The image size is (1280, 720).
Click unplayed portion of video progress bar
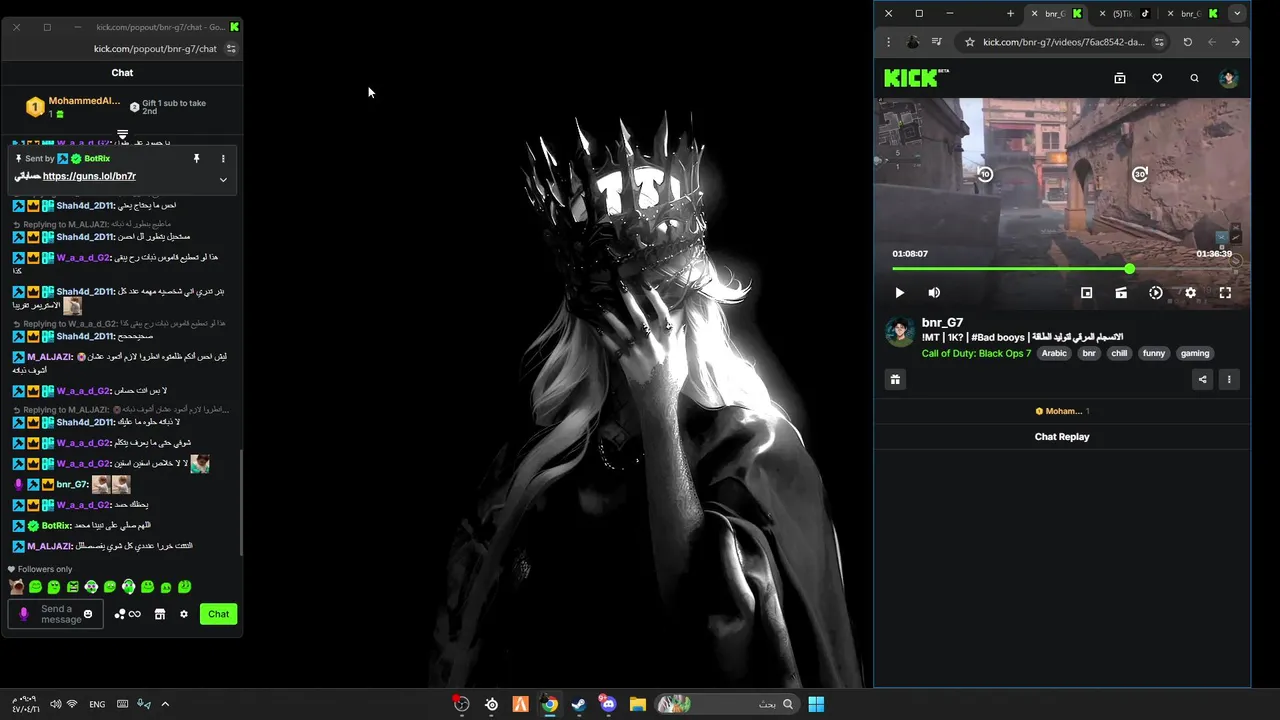pos(1182,269)
